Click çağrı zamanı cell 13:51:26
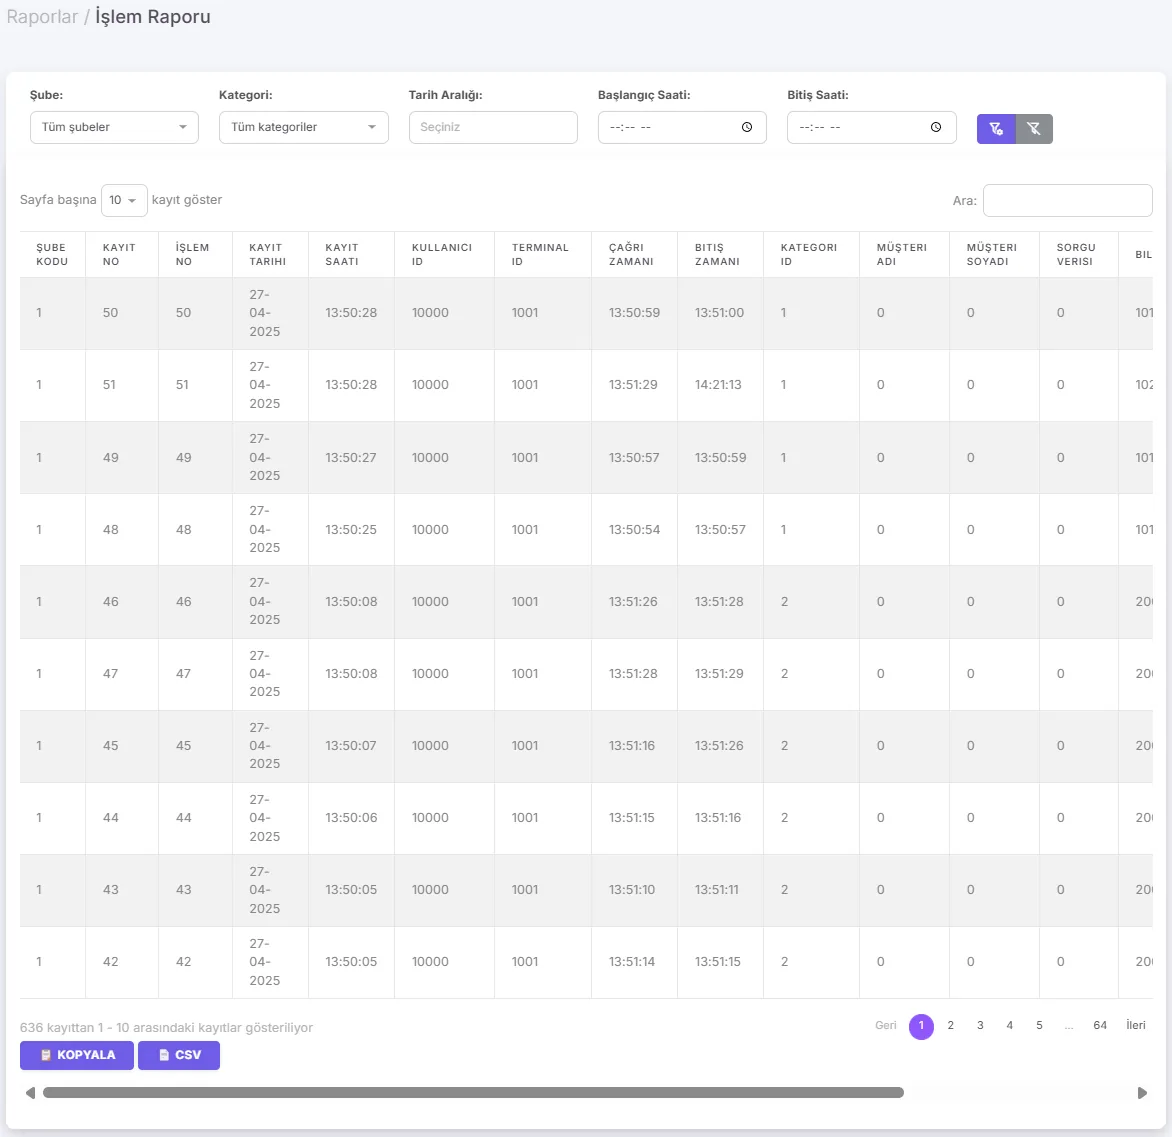 [633, 602]
